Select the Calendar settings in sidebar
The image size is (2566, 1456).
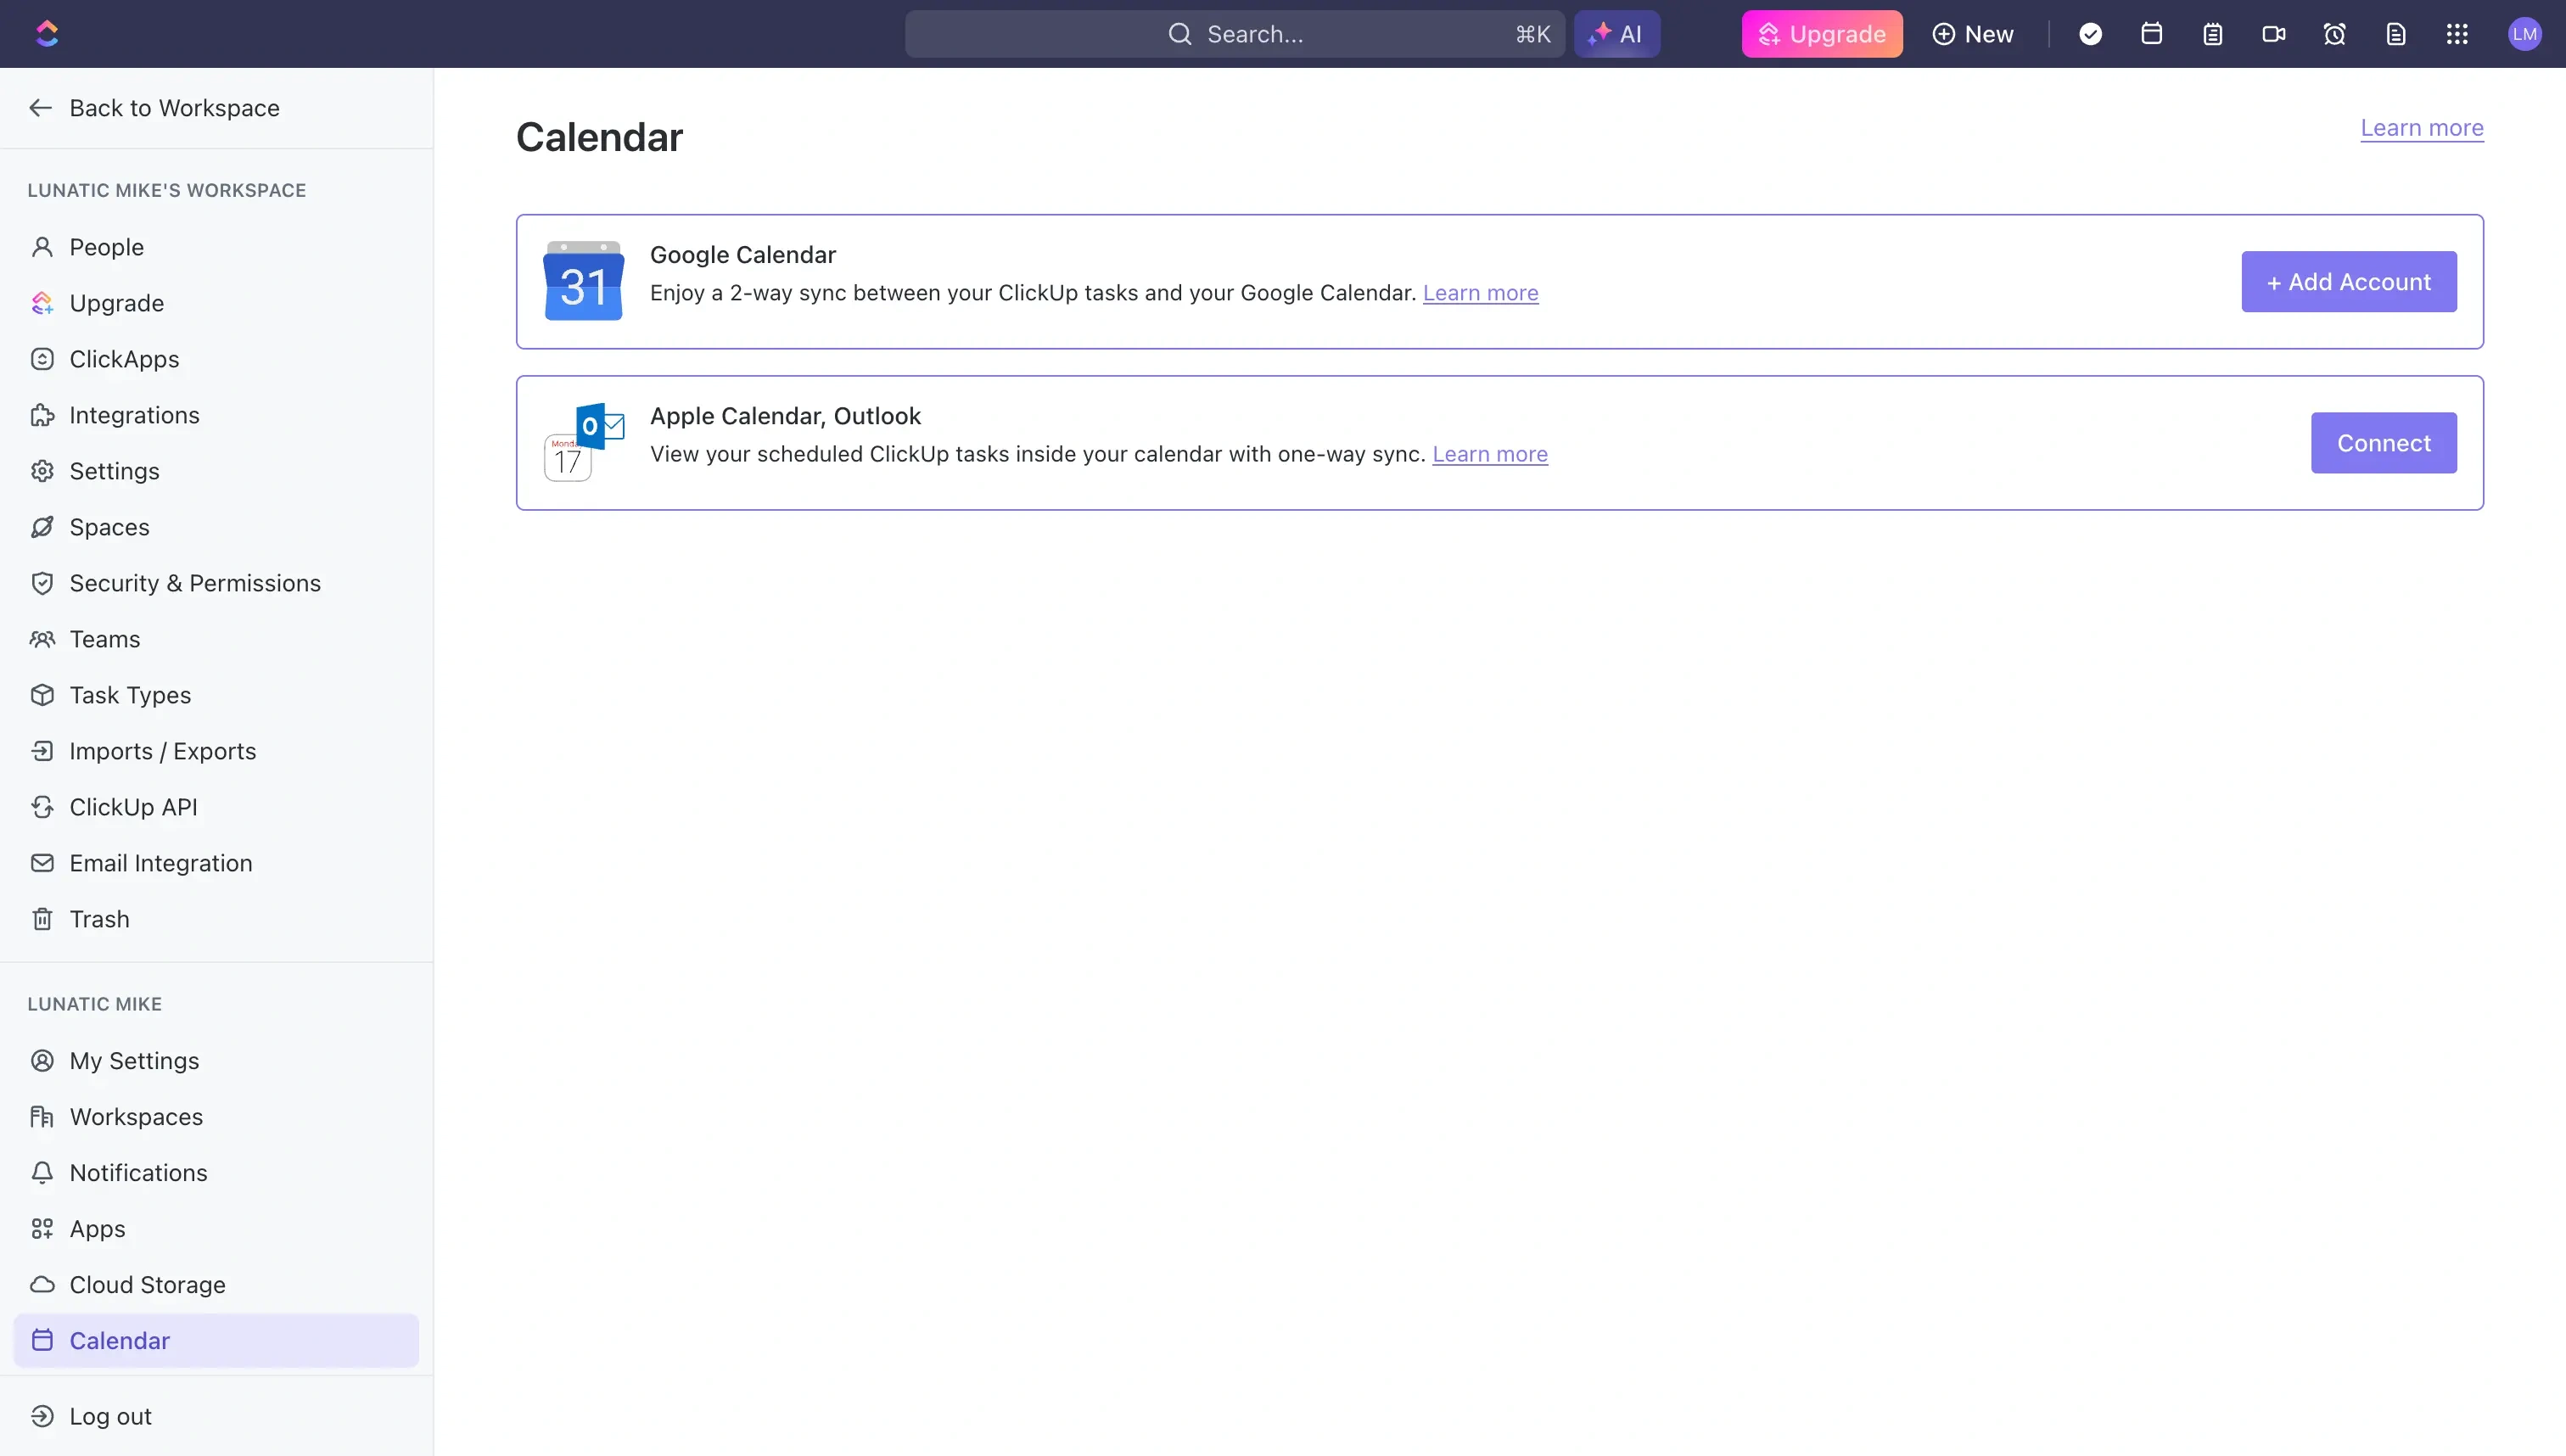pyautogui.click(x=118, y=1341)
